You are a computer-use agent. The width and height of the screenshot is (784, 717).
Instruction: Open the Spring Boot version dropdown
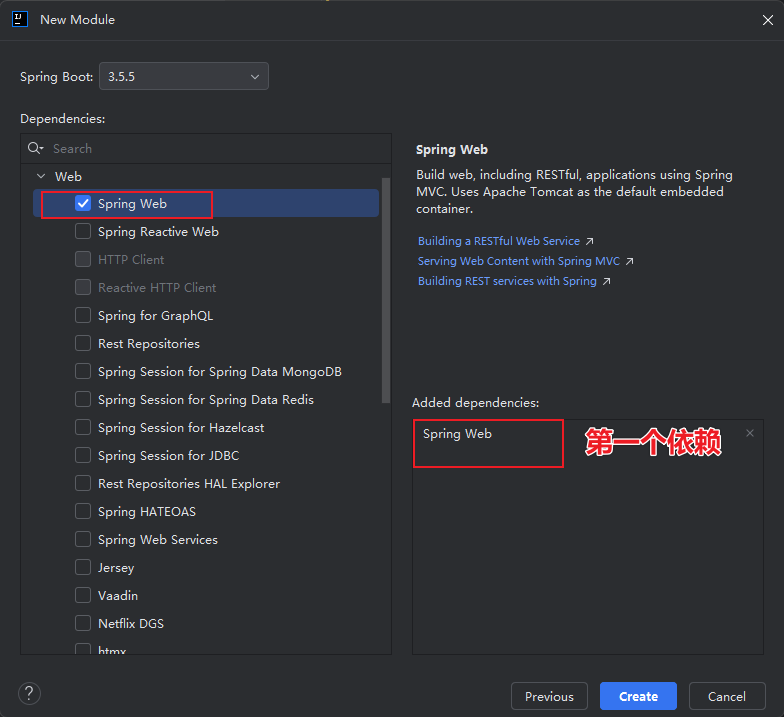click(184, 76)
